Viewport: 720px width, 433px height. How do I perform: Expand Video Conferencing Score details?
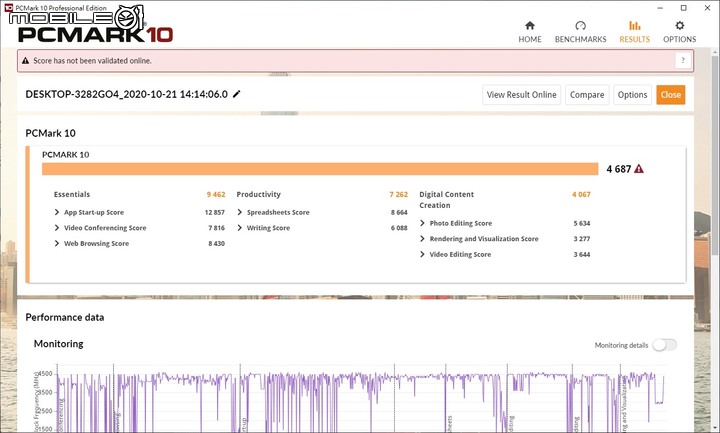[x=57, y=228]
